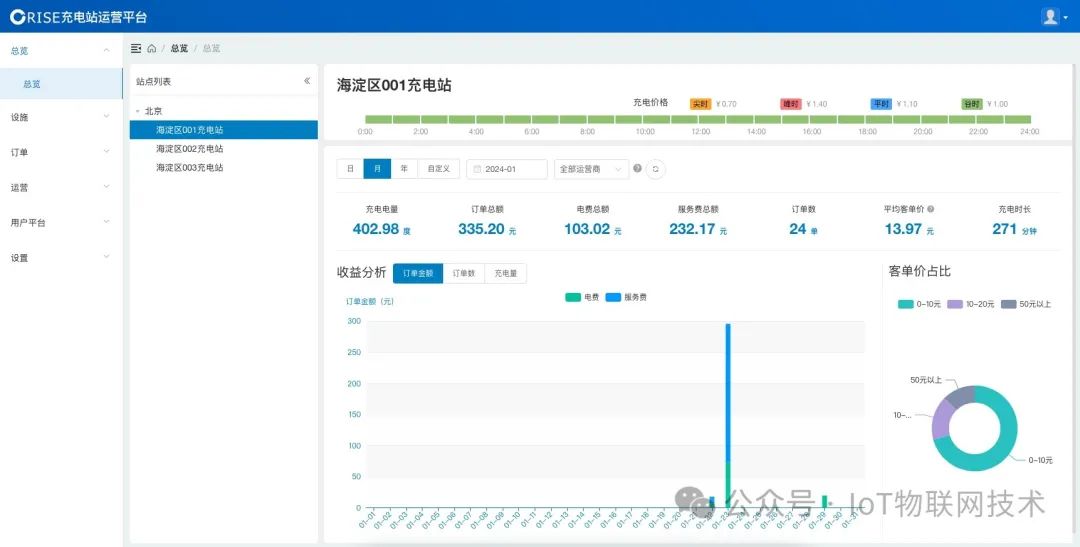Click the gray-blue 50元以上 donut segment
Viewport: 1080px width, 547px height.
coord(961,395)
